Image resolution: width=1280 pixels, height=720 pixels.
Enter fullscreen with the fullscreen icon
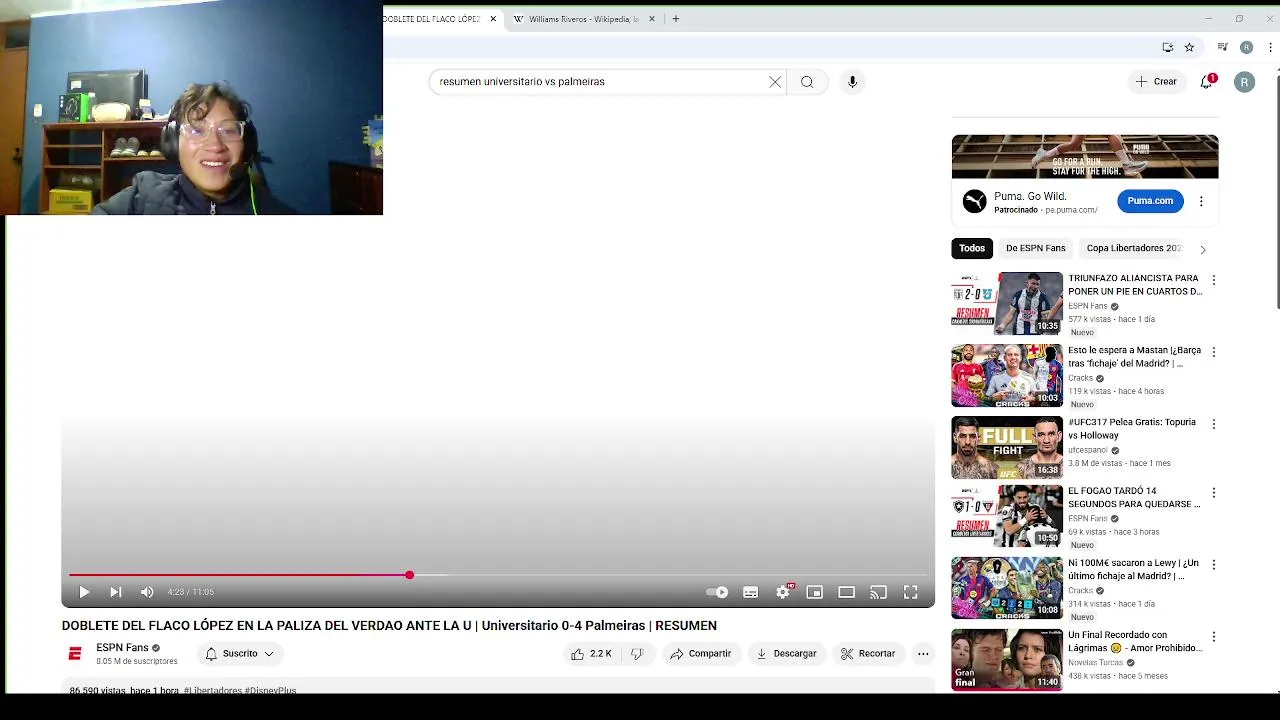(910, 592)
